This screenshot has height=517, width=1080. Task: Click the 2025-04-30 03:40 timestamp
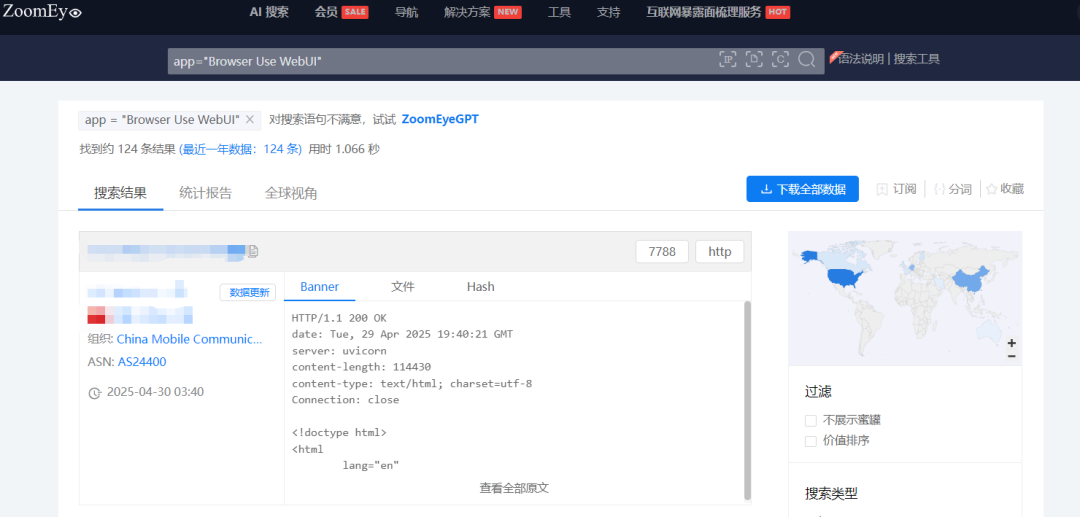click(x=155, y=392)
